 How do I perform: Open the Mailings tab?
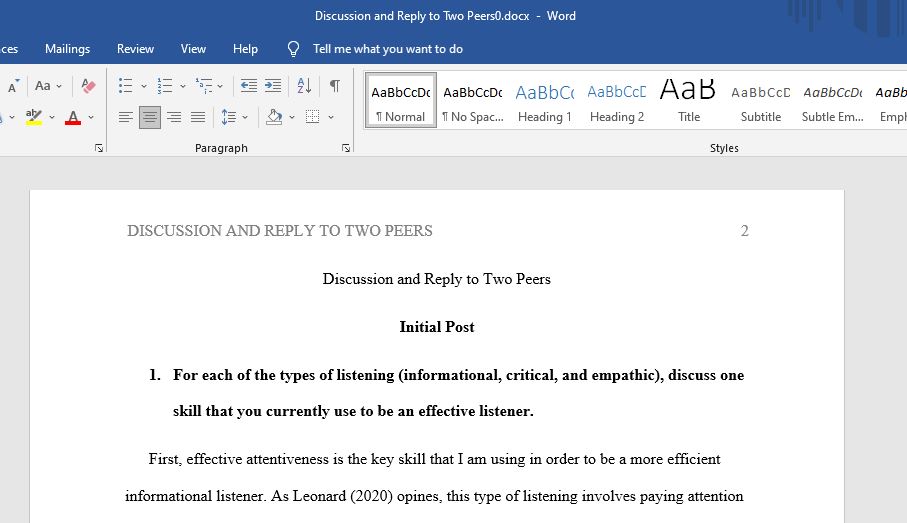coord(68,49)
